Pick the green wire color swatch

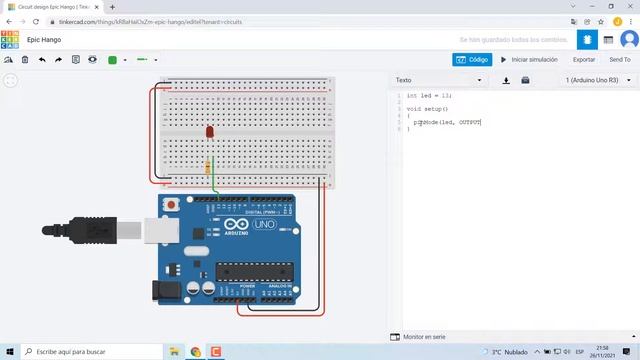(x=112, y=60)
